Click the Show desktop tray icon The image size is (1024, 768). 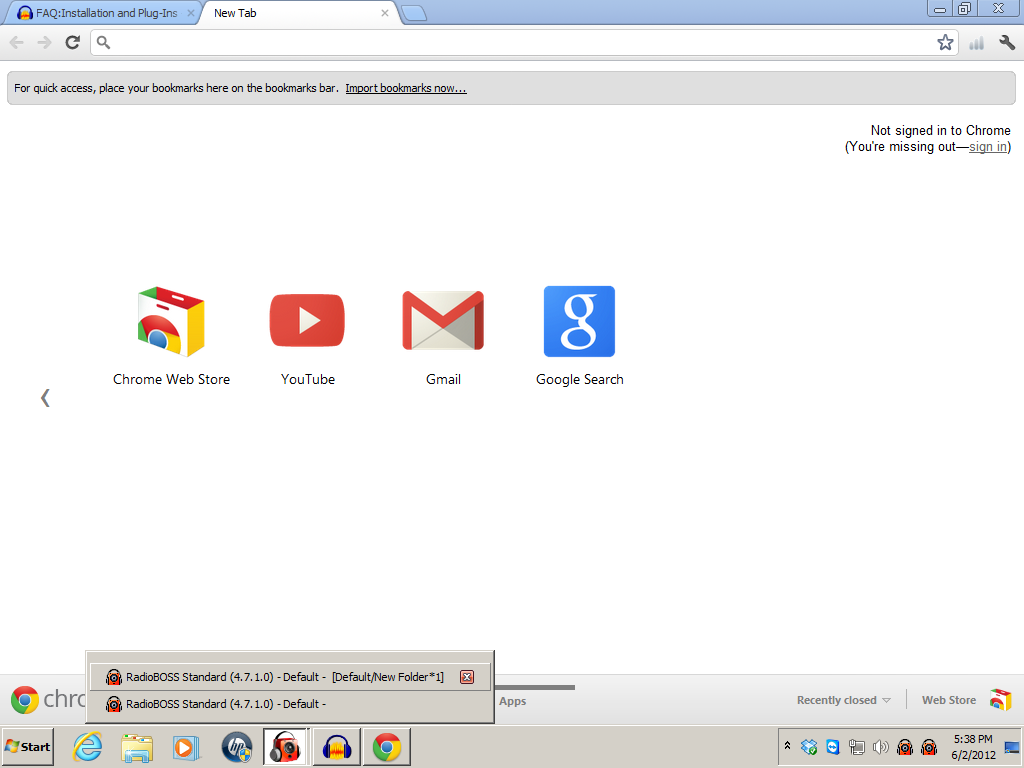pyautogui.click(x=1012, y=746)
